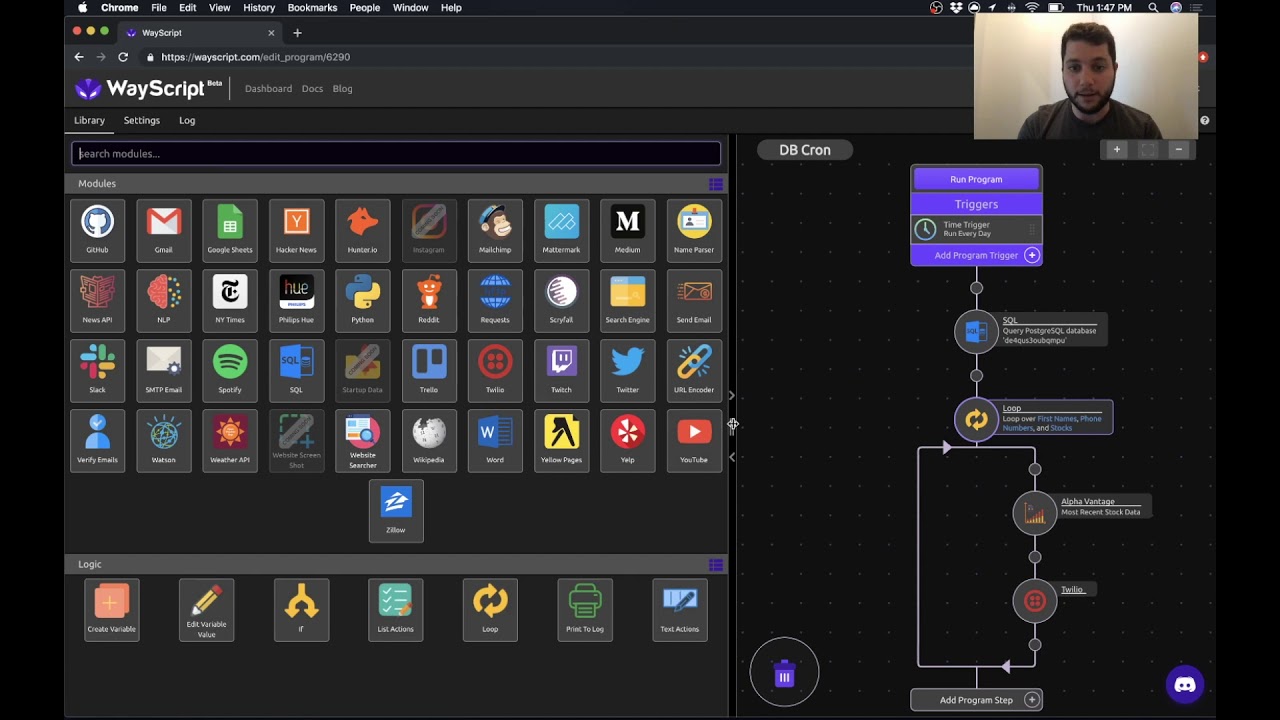
Task: Toggle list view for Logic section
Action: point(715,565)
